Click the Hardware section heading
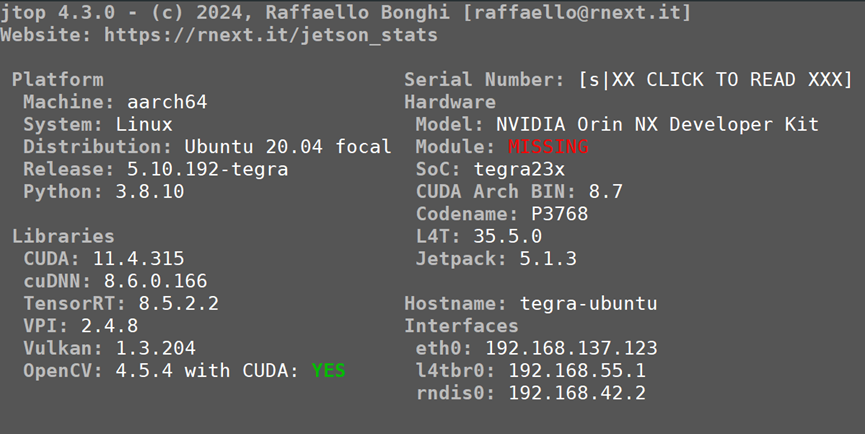This screenshot has height=434, width=865. pos(450,102)
